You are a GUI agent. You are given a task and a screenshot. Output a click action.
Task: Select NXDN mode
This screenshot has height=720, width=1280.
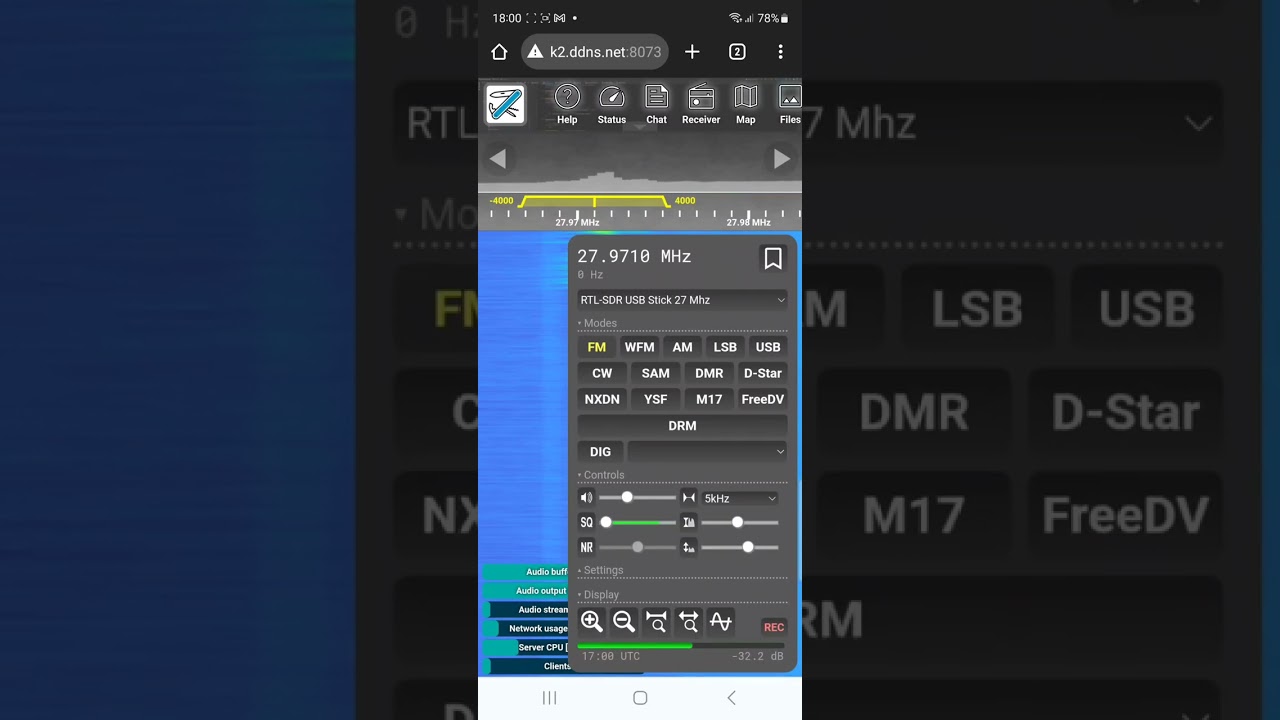point(602,399)
